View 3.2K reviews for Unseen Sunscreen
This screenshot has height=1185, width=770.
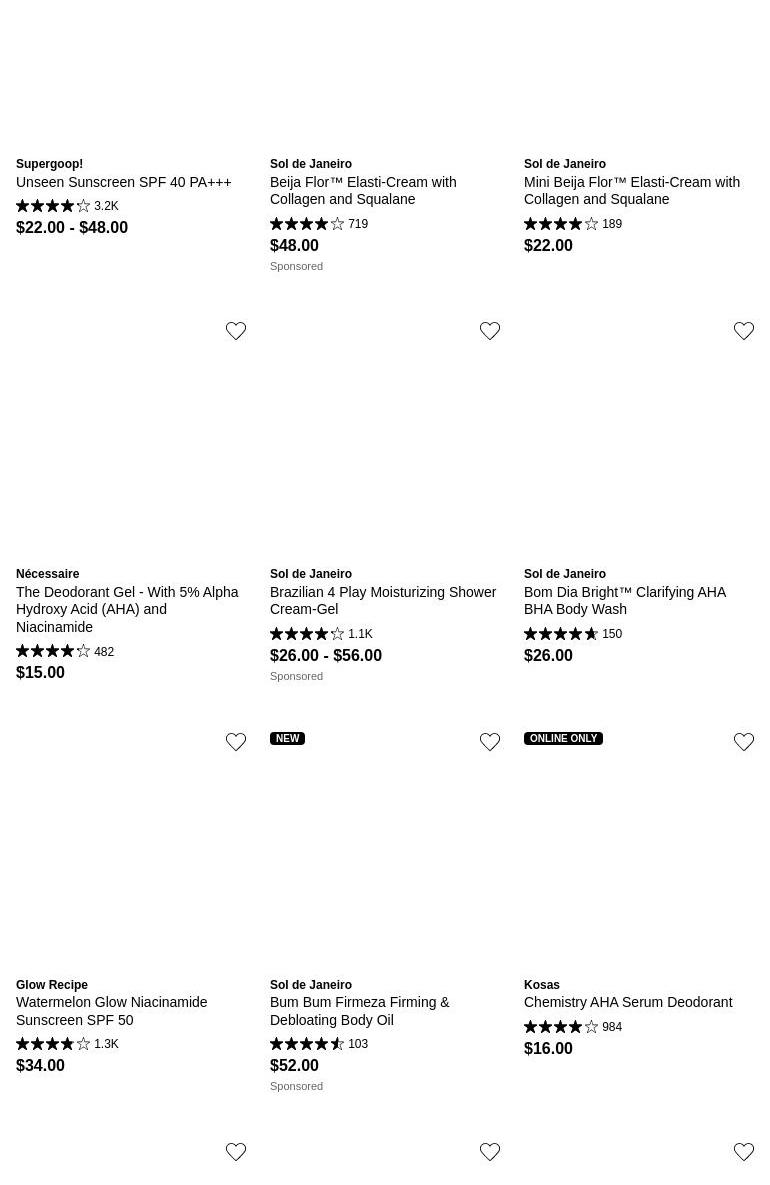[67, 206]
